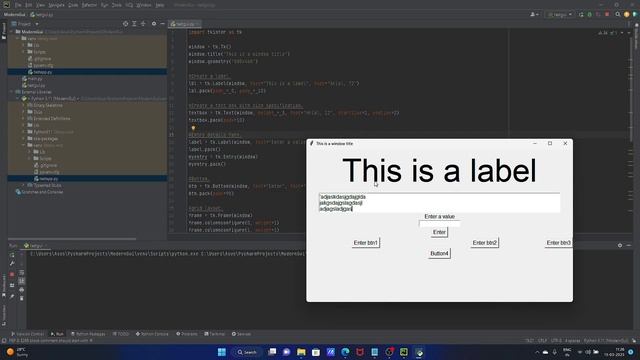Open the Bookmarks side tool stripe
The image size is (640, 360).
4,286
